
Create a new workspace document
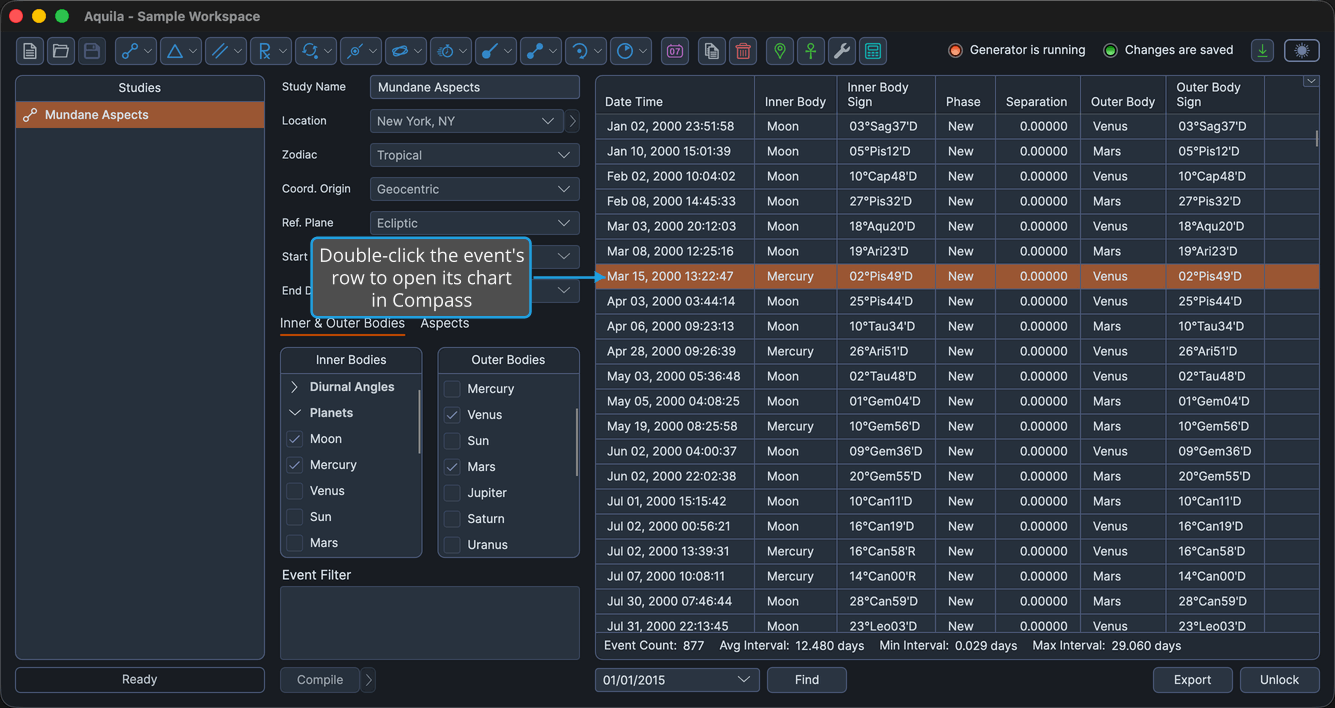point(30,51)
